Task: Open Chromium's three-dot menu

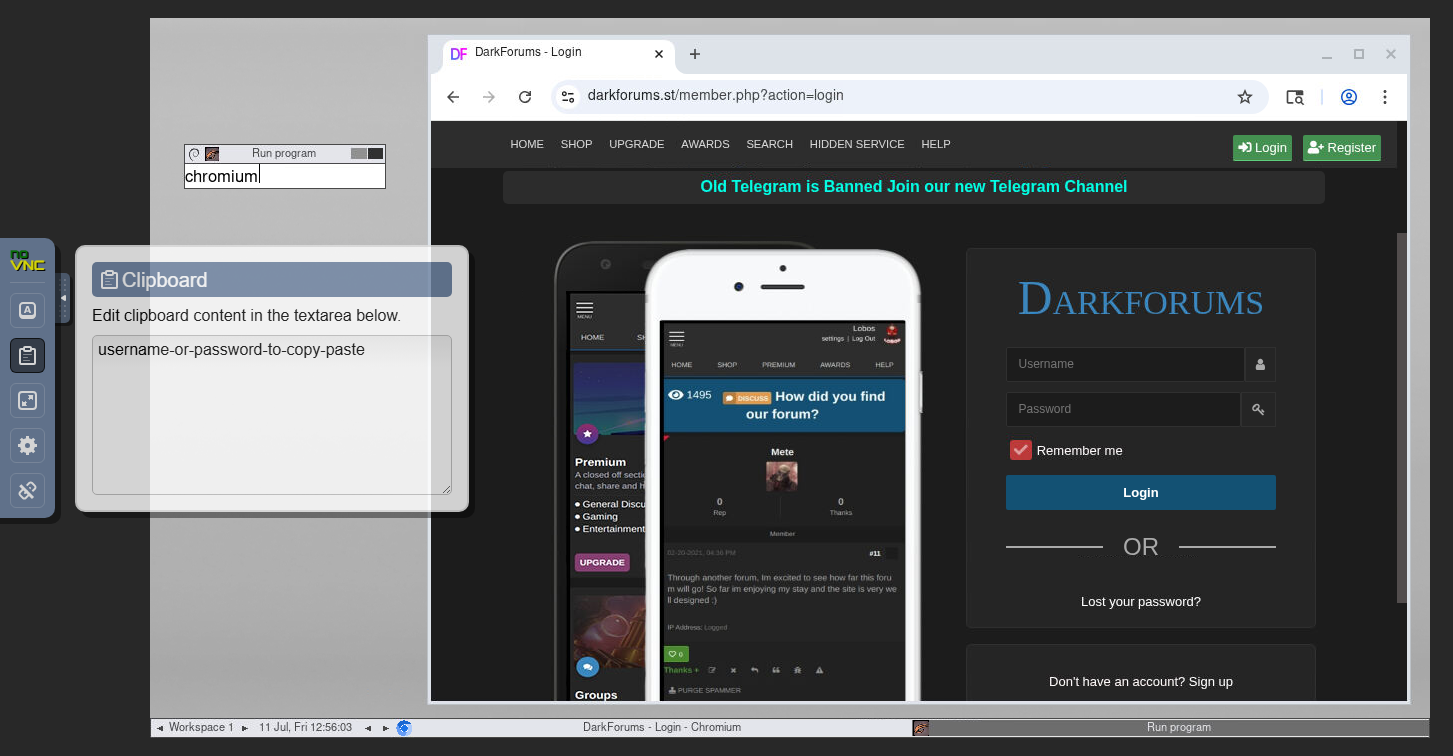Action: (x=1385, y=97)
